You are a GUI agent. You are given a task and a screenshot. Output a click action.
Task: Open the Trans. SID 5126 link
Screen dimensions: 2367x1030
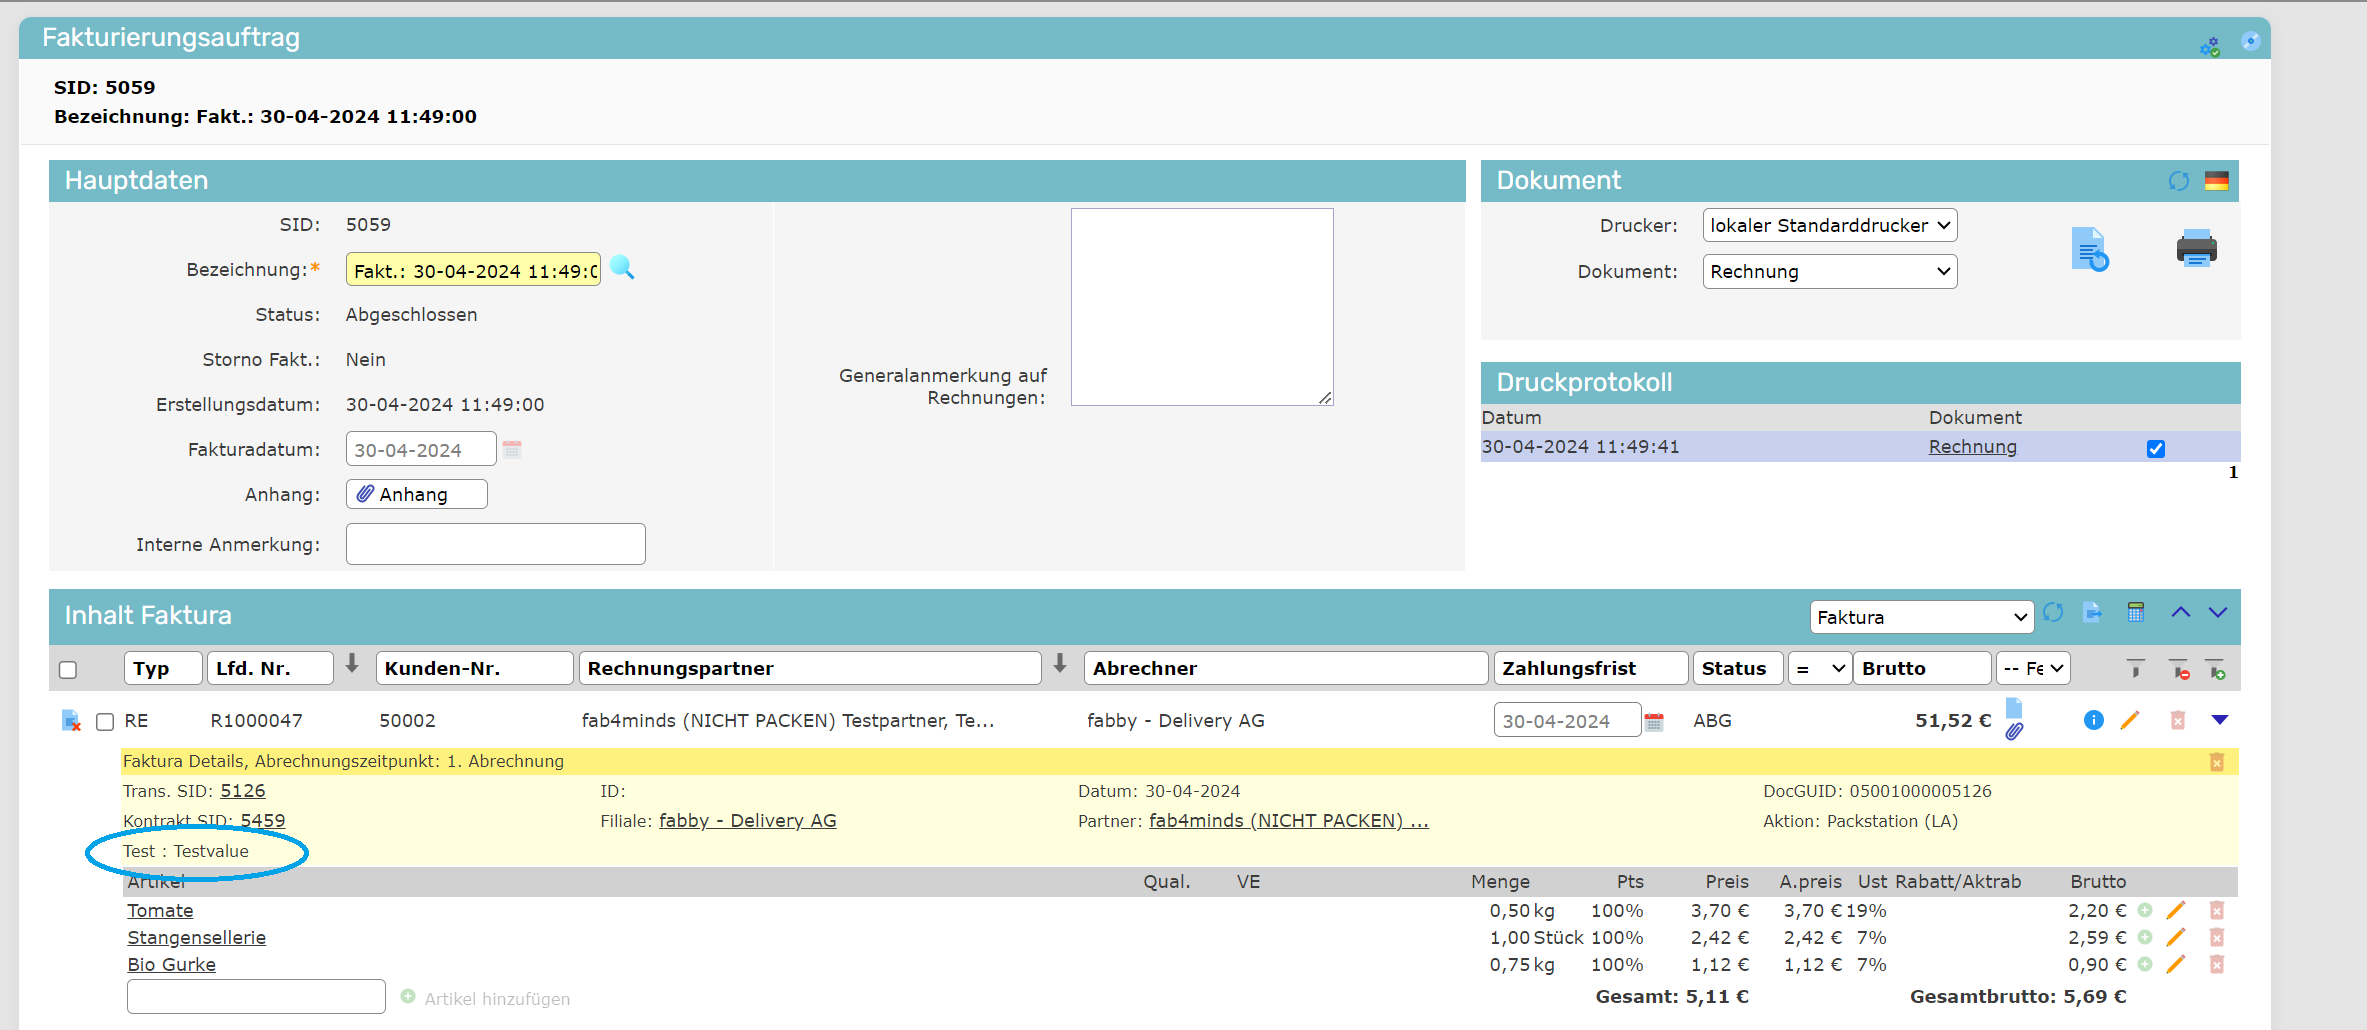tap(242, 791)
